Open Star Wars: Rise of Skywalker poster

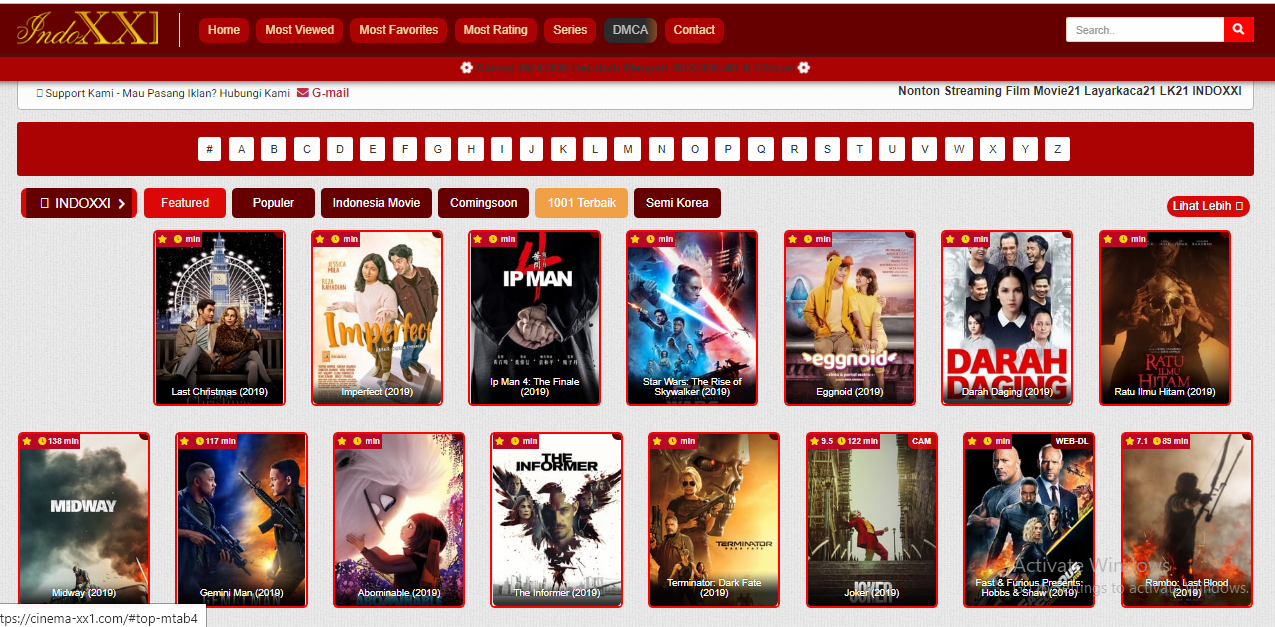[x=692, y=318]
